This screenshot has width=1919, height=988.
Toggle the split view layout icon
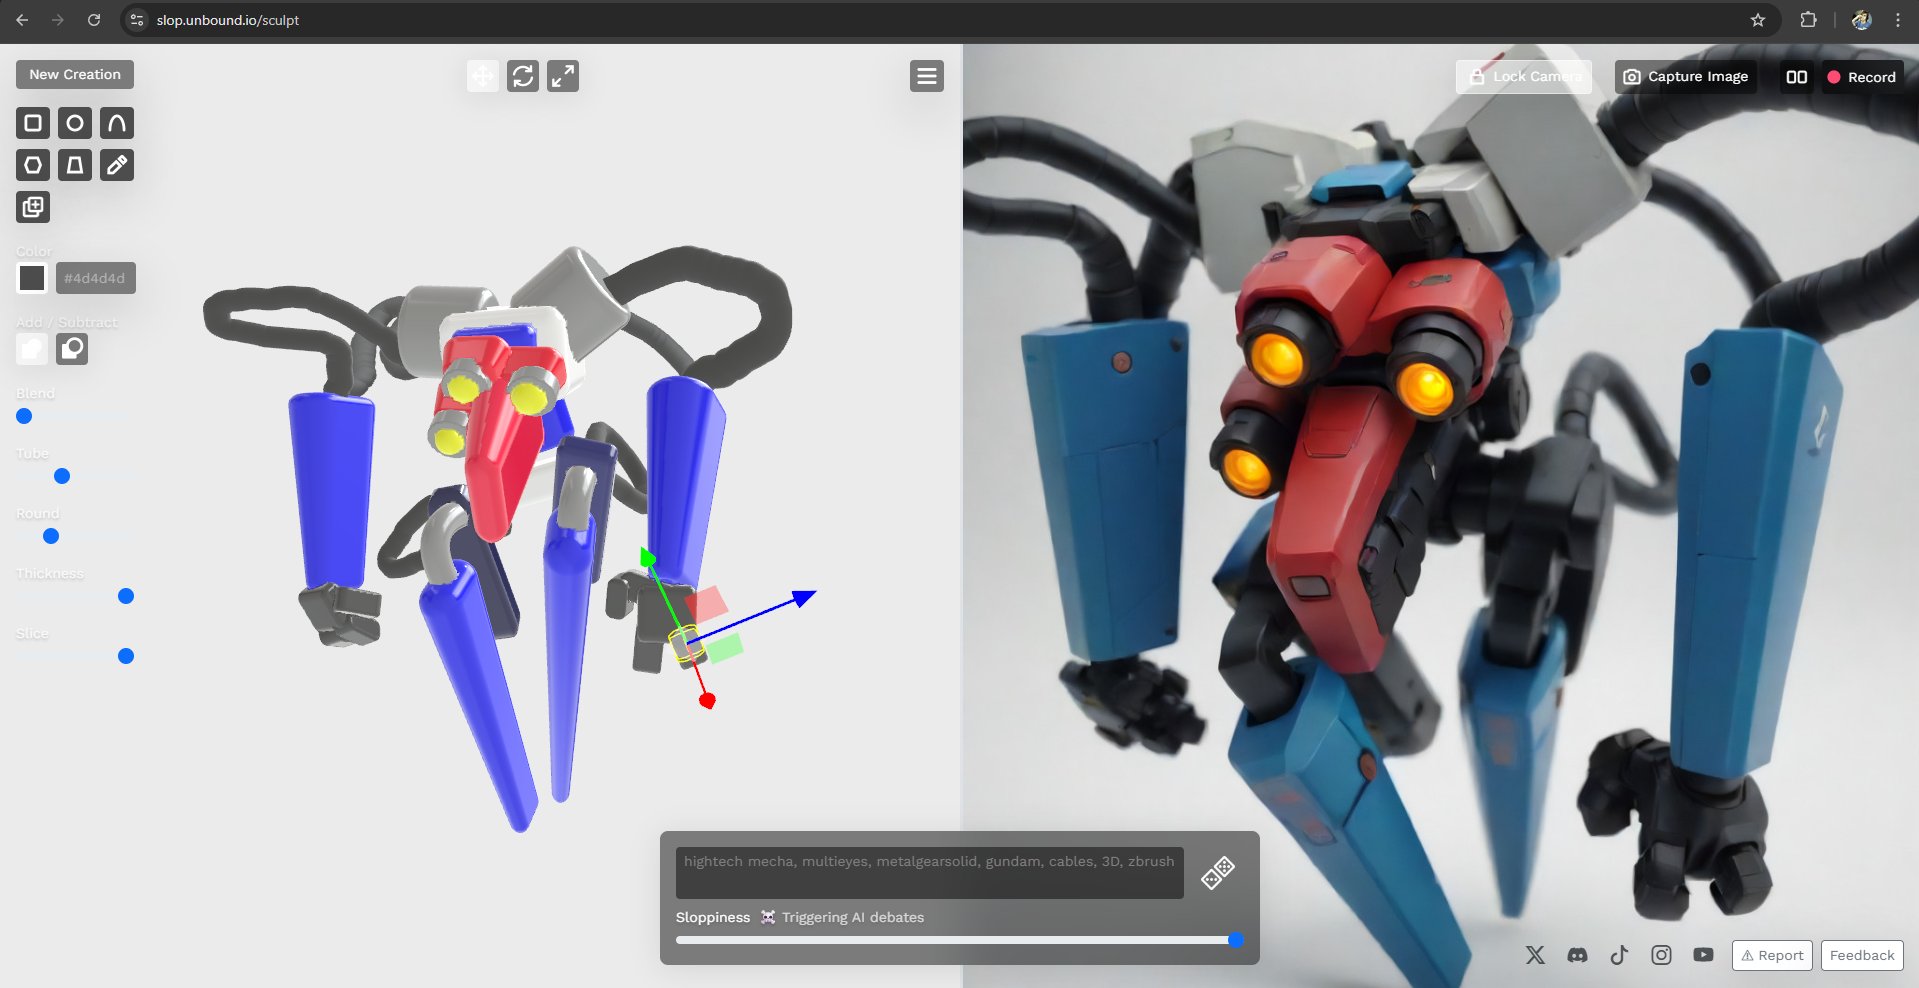tap(1797, 77)
